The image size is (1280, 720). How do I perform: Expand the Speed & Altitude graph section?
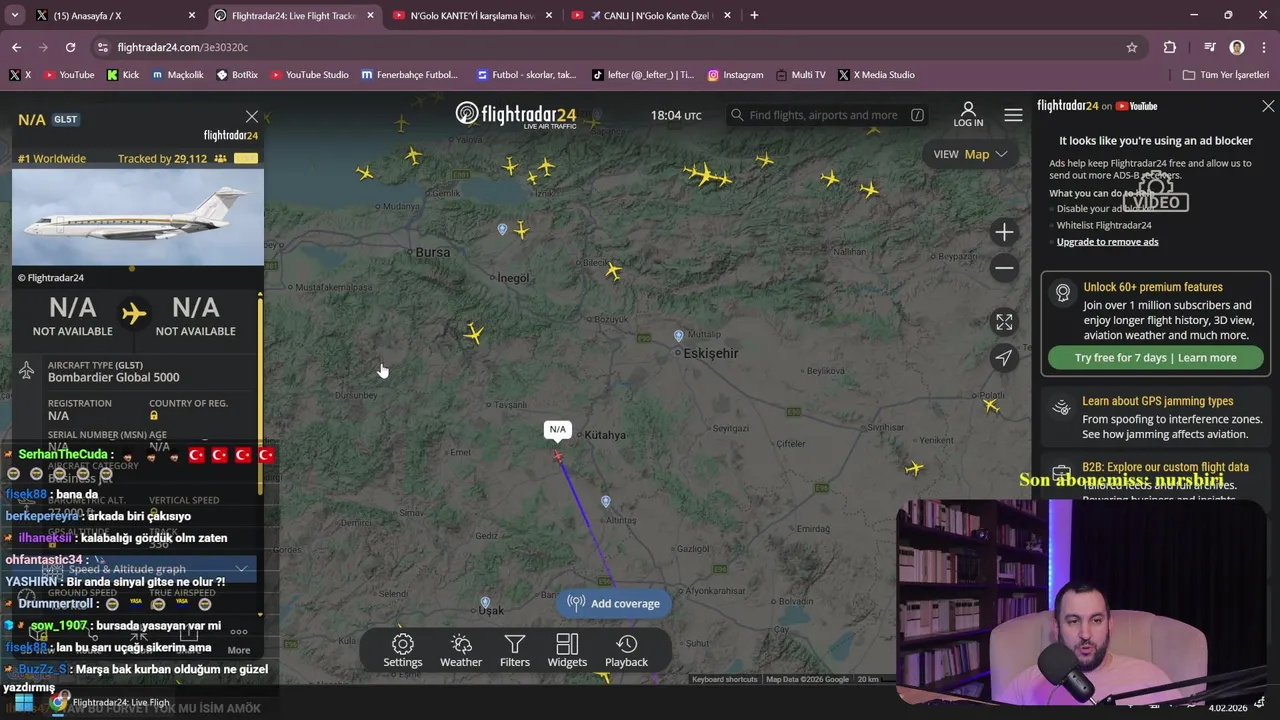coord(148,569)
